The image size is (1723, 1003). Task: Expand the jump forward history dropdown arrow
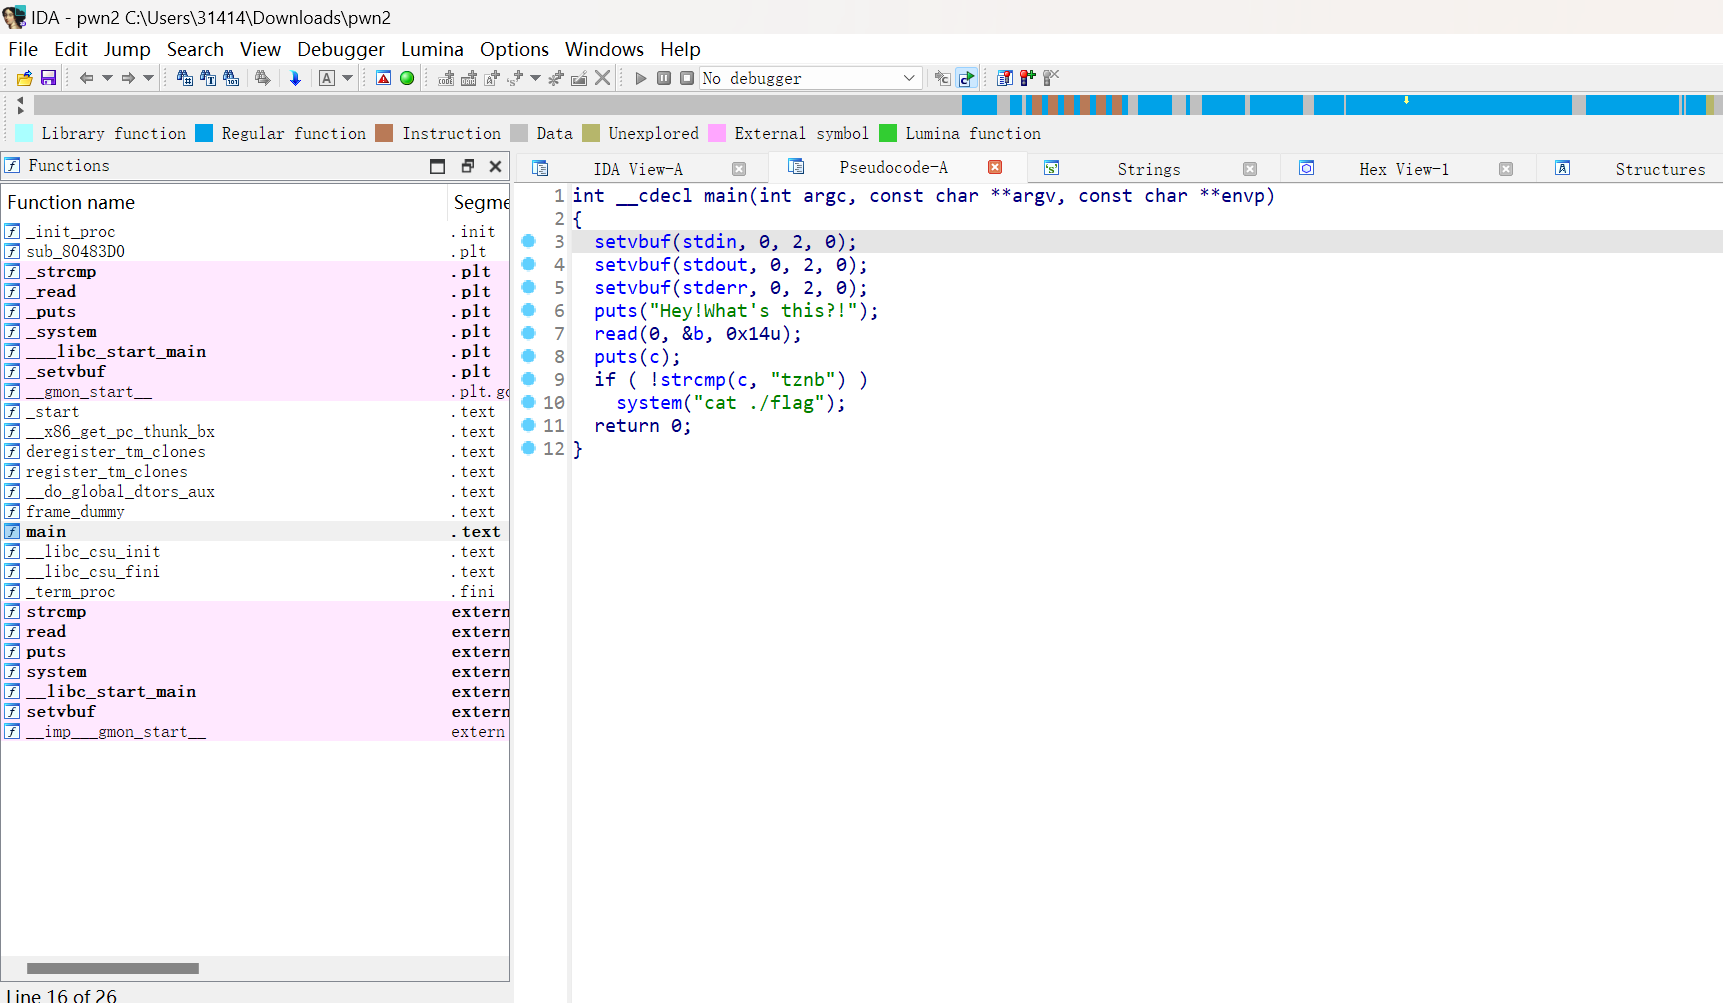tap(148, 78)
